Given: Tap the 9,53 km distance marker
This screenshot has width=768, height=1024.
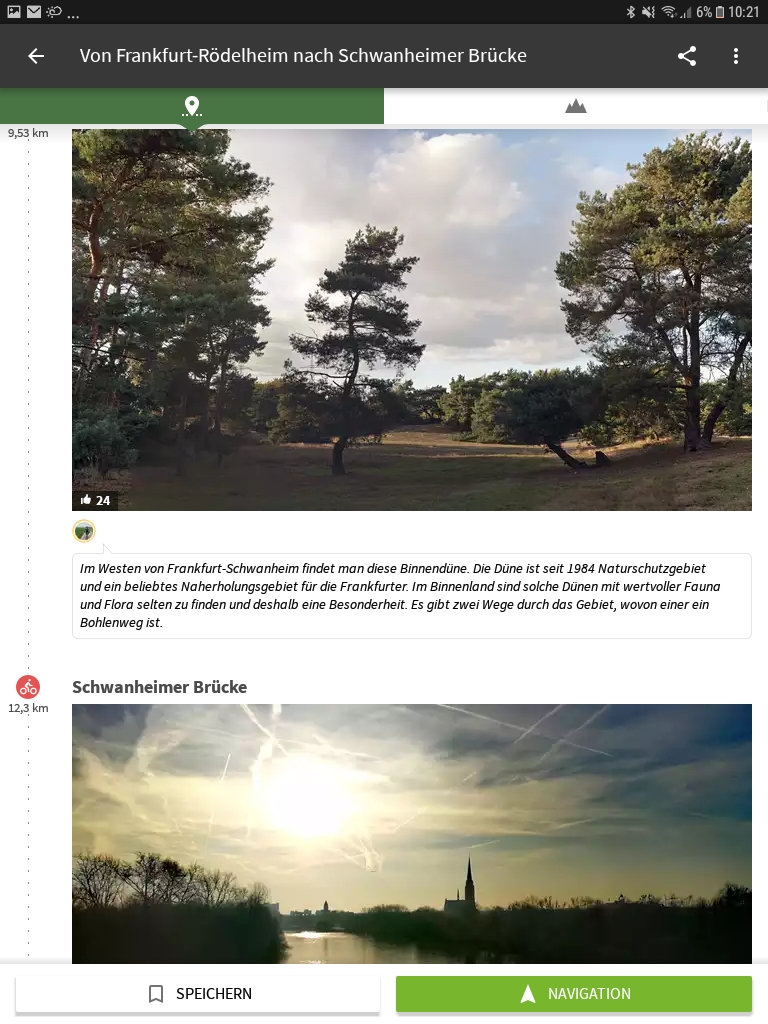Looking at the screenshot, I should tap(28, 133).
